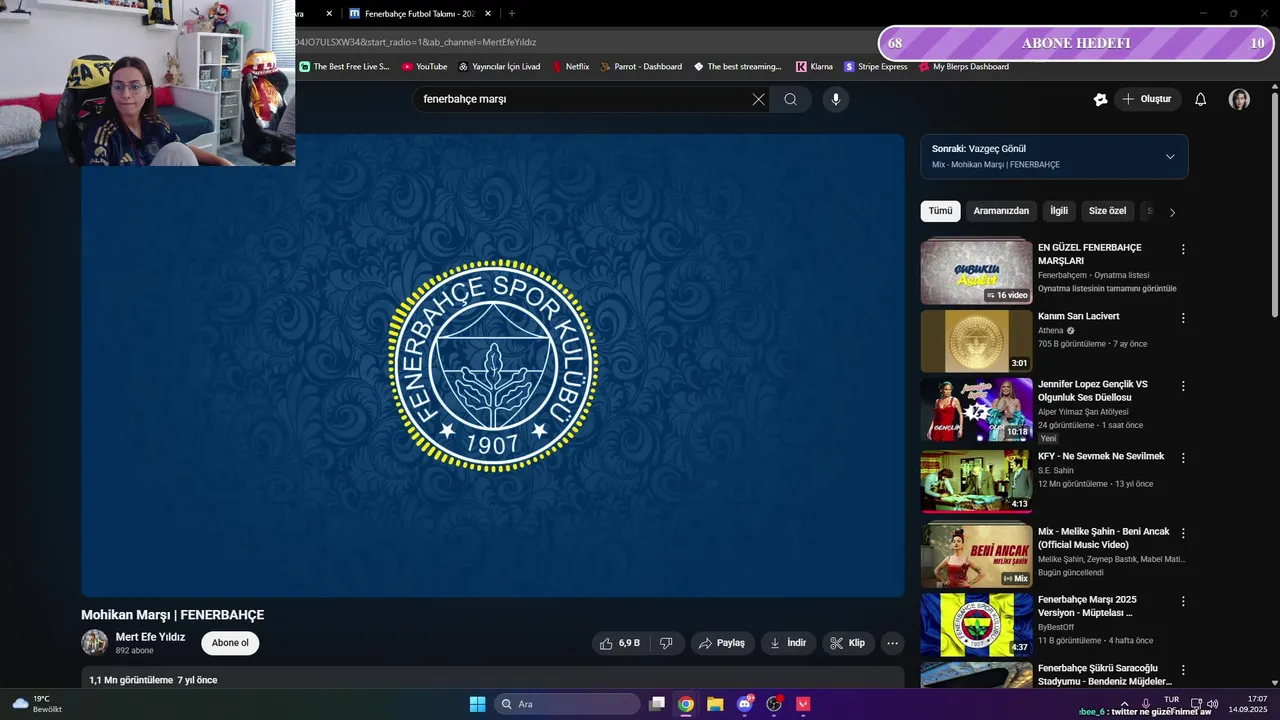1280x720 pixels.
Task: Click the İndir download button
Action: 788,643
